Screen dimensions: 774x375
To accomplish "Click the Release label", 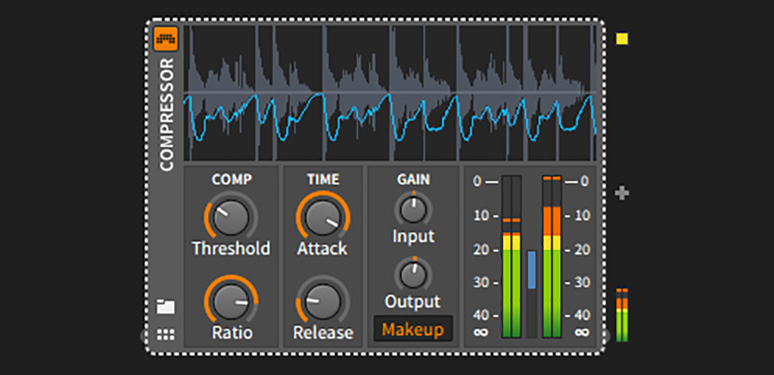I will (323, 333).
